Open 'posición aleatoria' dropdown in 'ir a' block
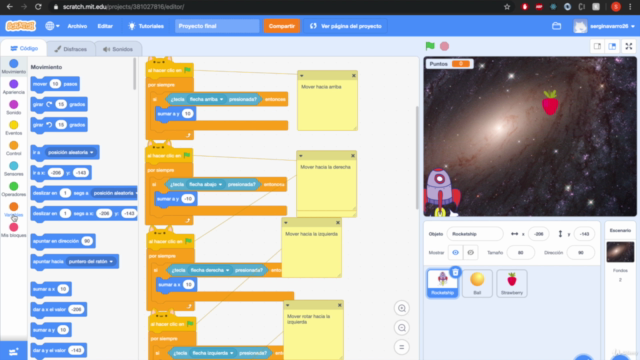 tap(71, 152)
